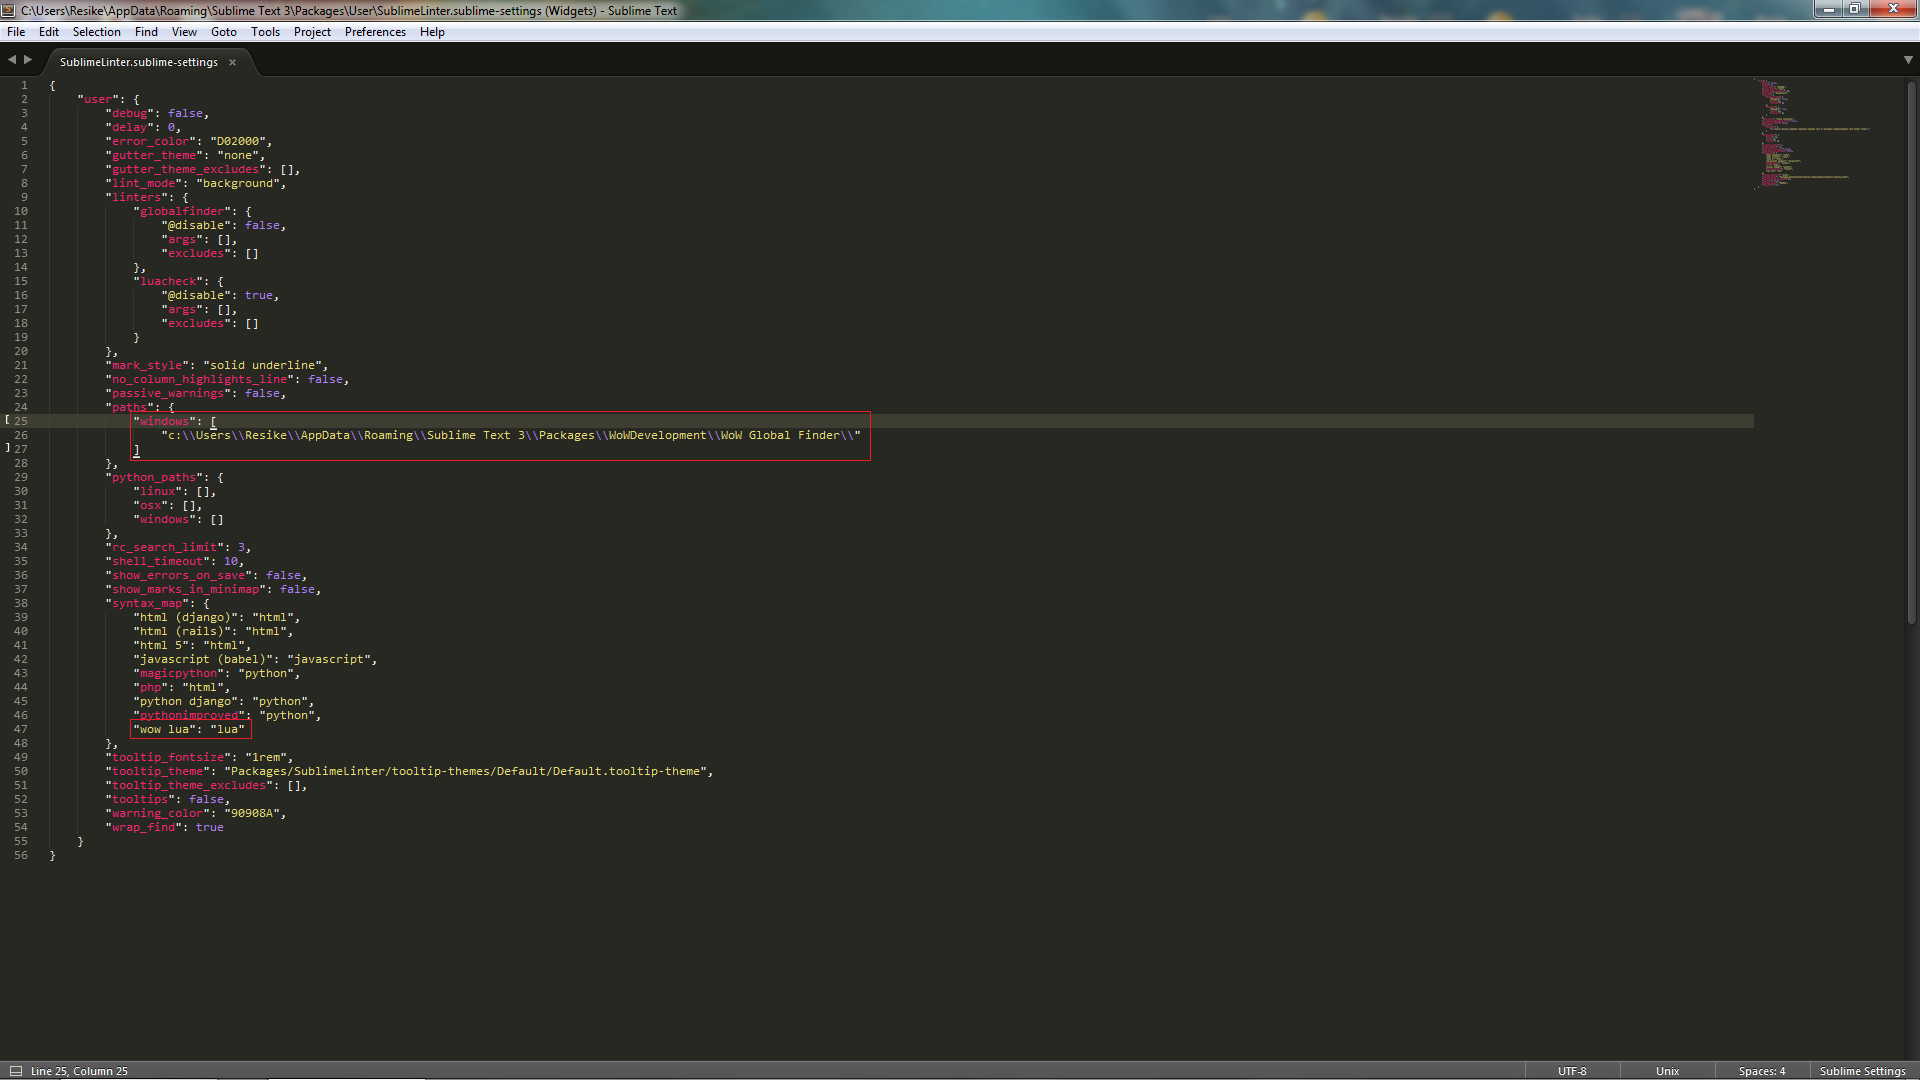Select the SublimeLinter.sublime-settings tab
Viewport: 1920px width, 1080px height.
tap(138, 62)
